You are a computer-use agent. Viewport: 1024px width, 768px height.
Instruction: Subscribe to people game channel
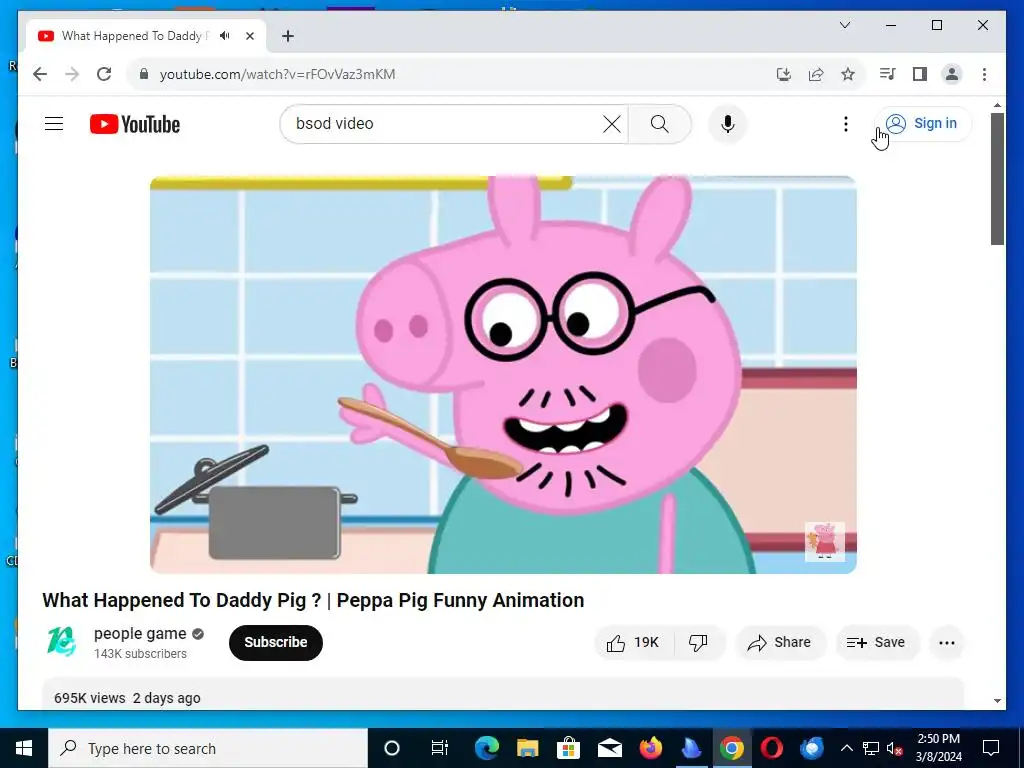pyautogui.click(x=276, y=643)
